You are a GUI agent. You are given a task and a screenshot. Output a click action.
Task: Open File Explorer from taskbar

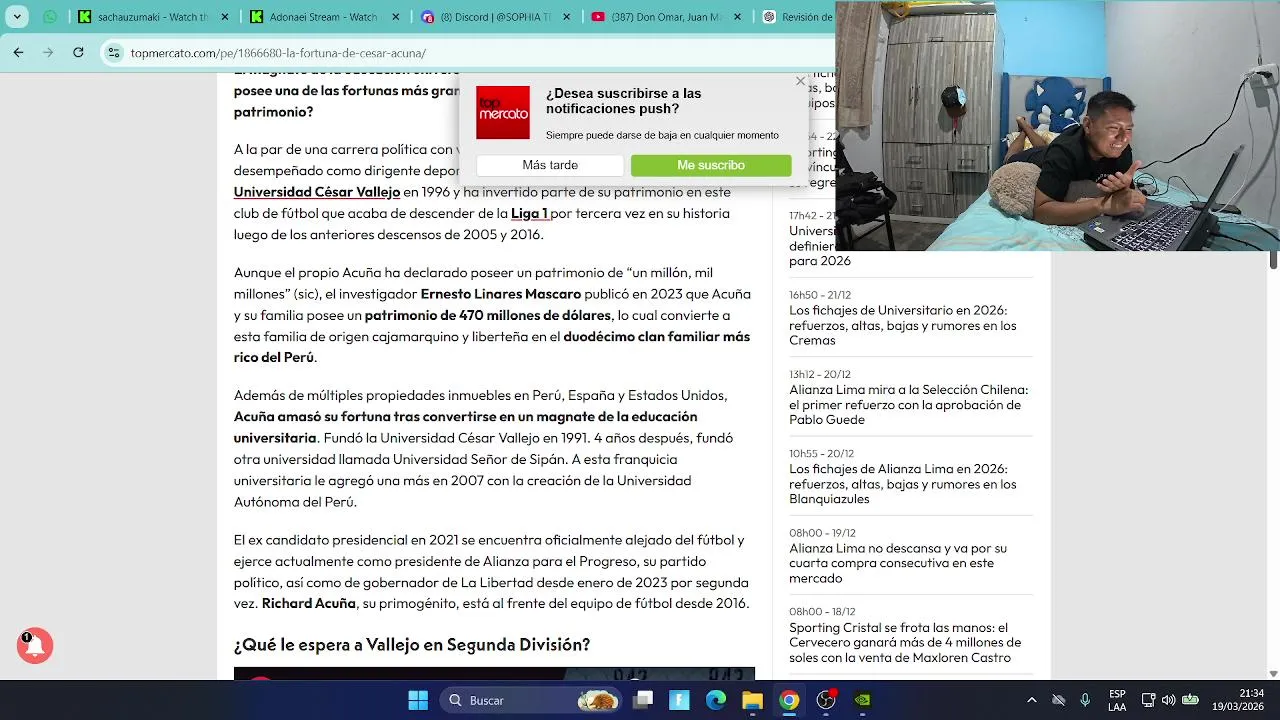coord(752,700)
